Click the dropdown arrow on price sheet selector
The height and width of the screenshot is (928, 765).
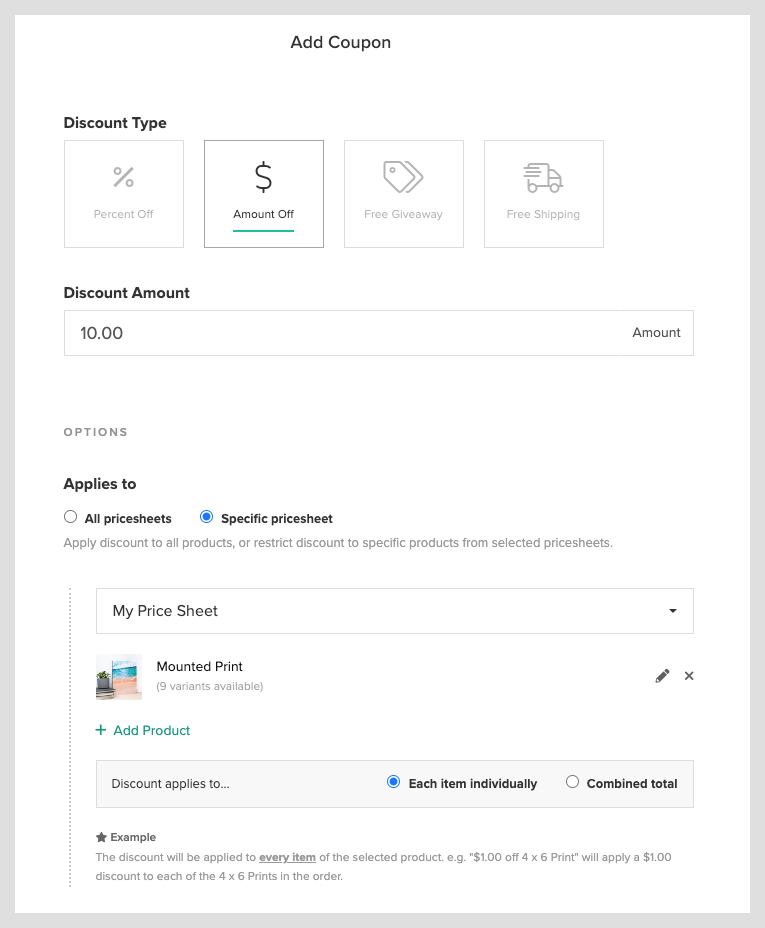pyautogui.click(x=673, y=611)
